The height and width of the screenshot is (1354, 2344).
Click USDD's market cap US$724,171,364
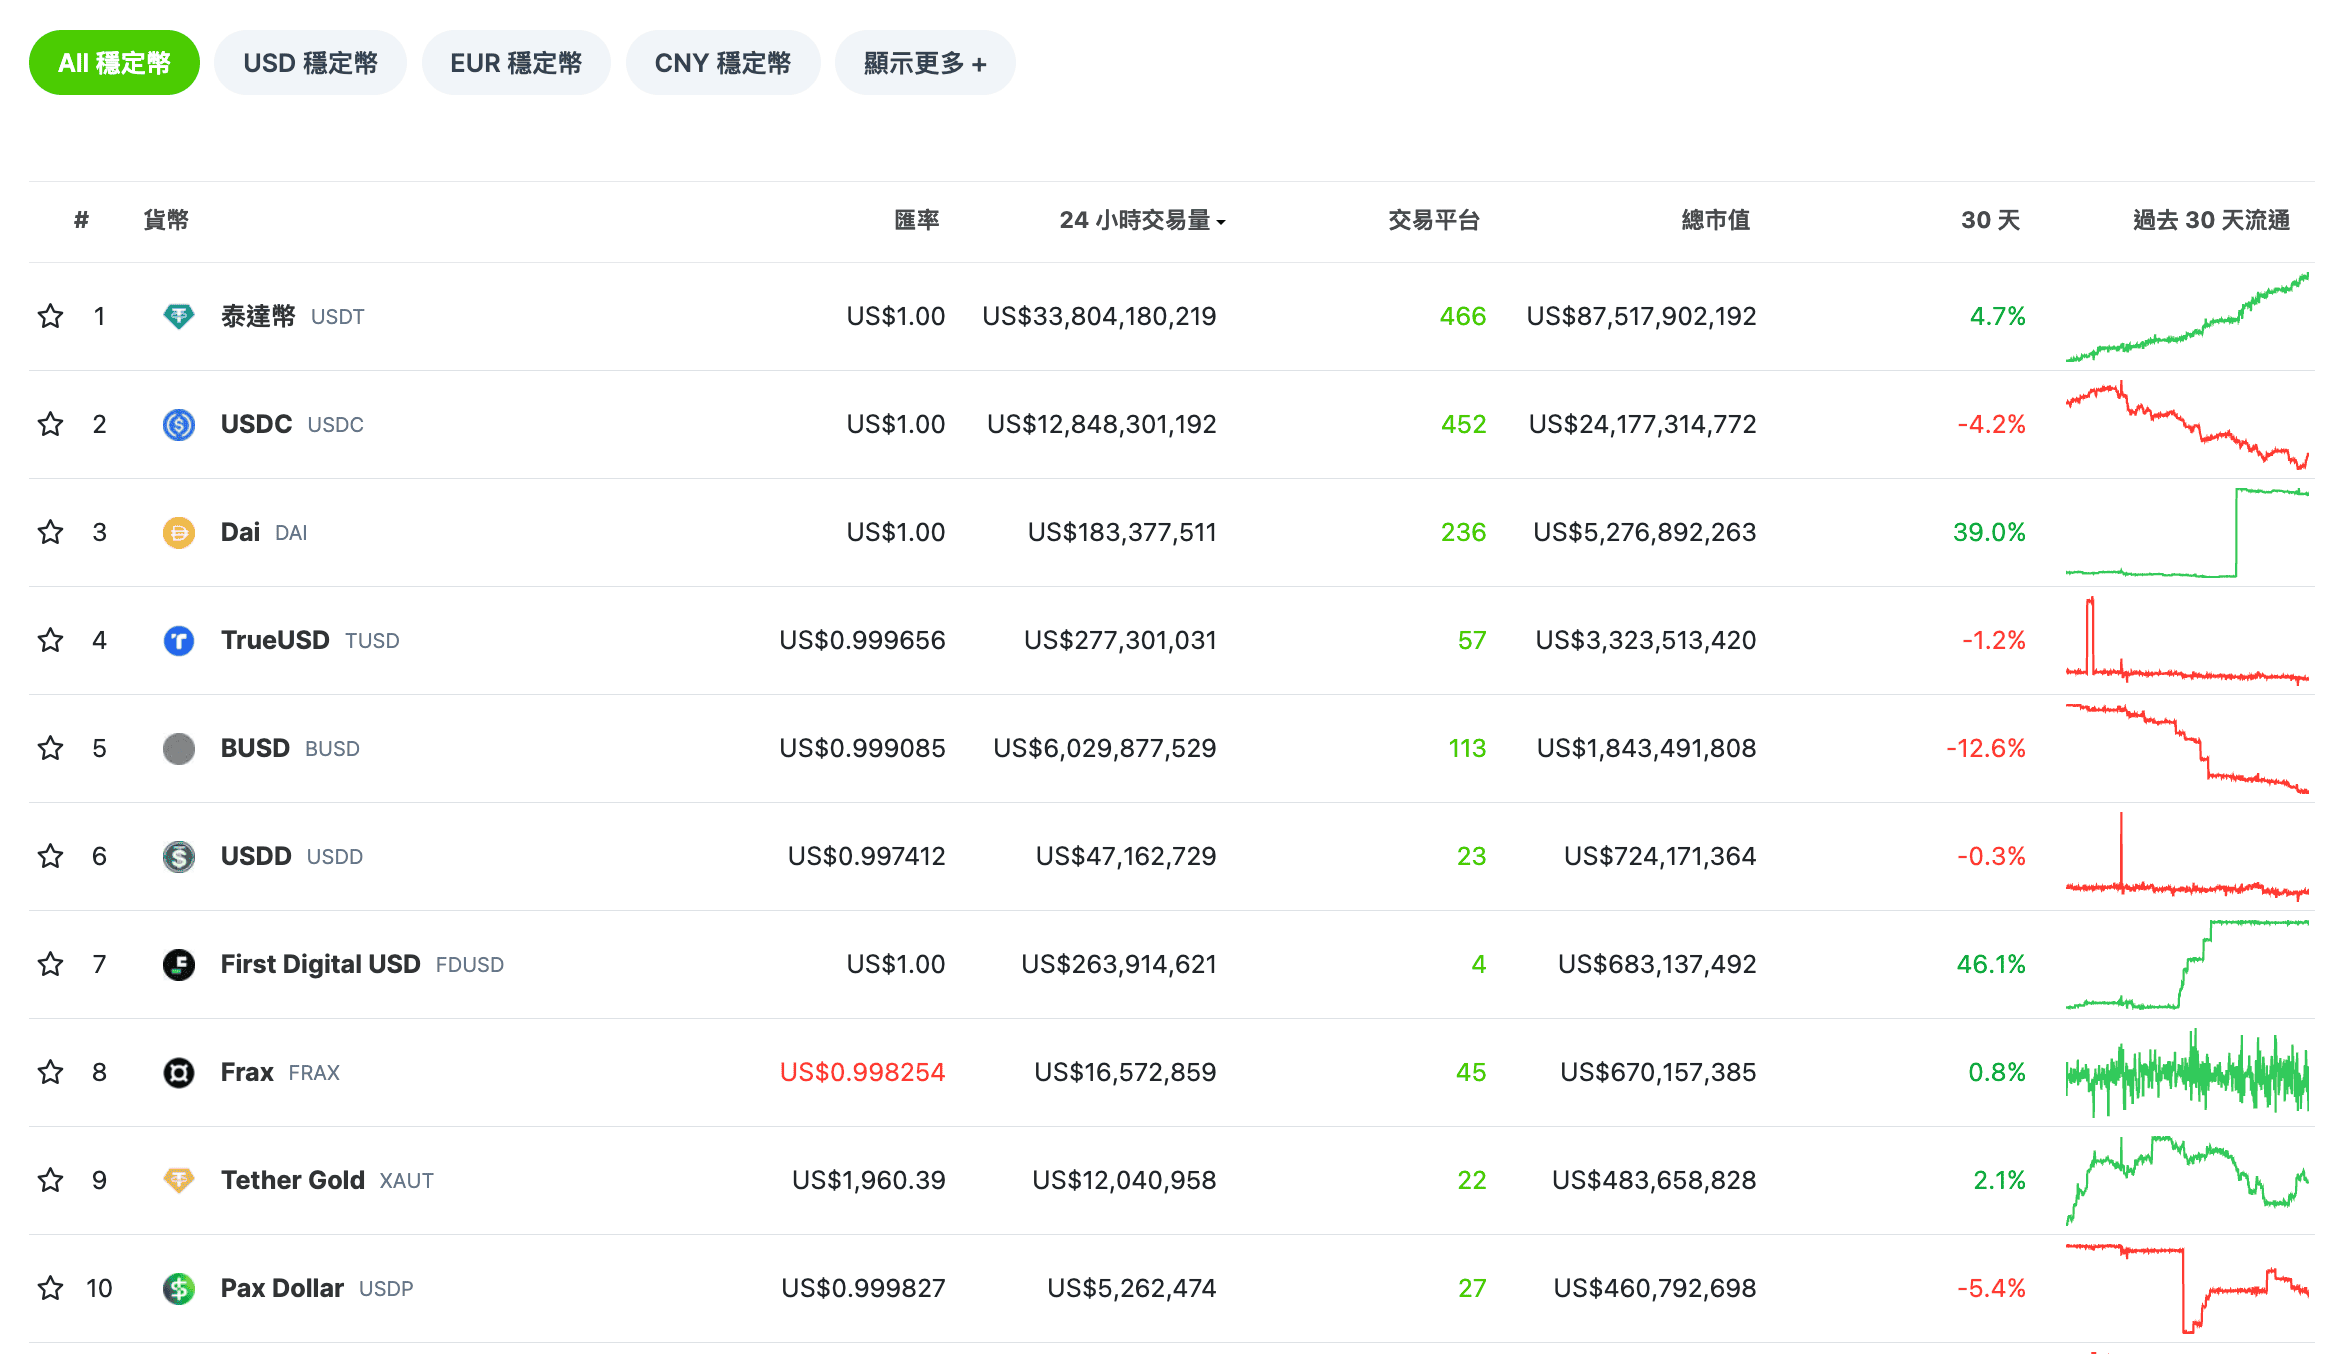(x=1660, y=856)
